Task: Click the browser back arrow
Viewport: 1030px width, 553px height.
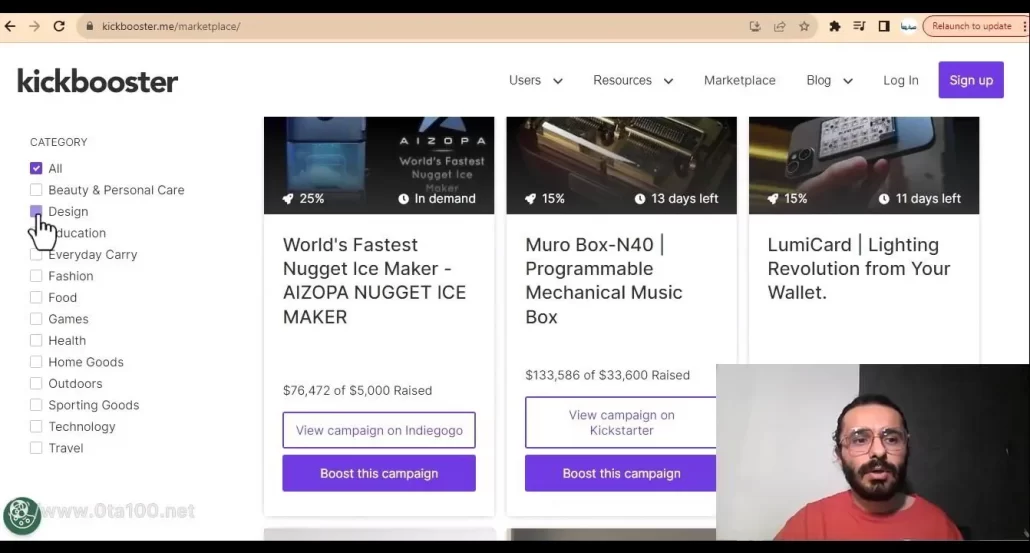Action: 11,27
